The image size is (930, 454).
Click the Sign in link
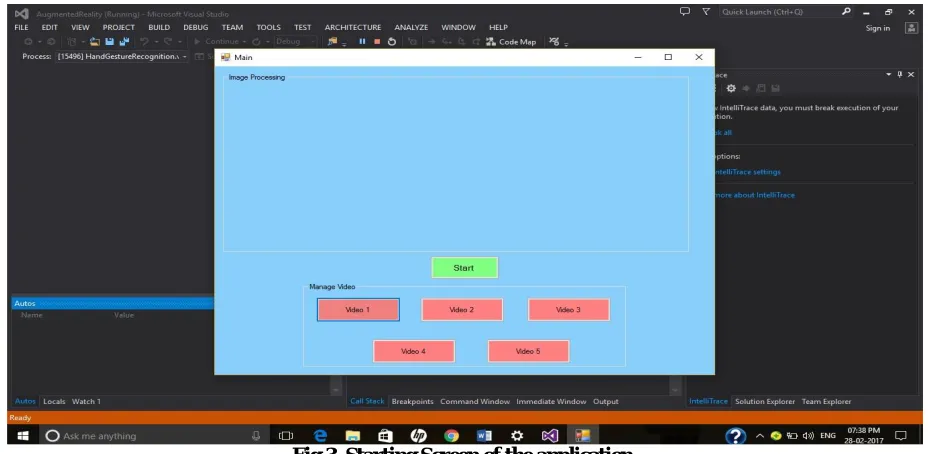click(x=878, y=28)
